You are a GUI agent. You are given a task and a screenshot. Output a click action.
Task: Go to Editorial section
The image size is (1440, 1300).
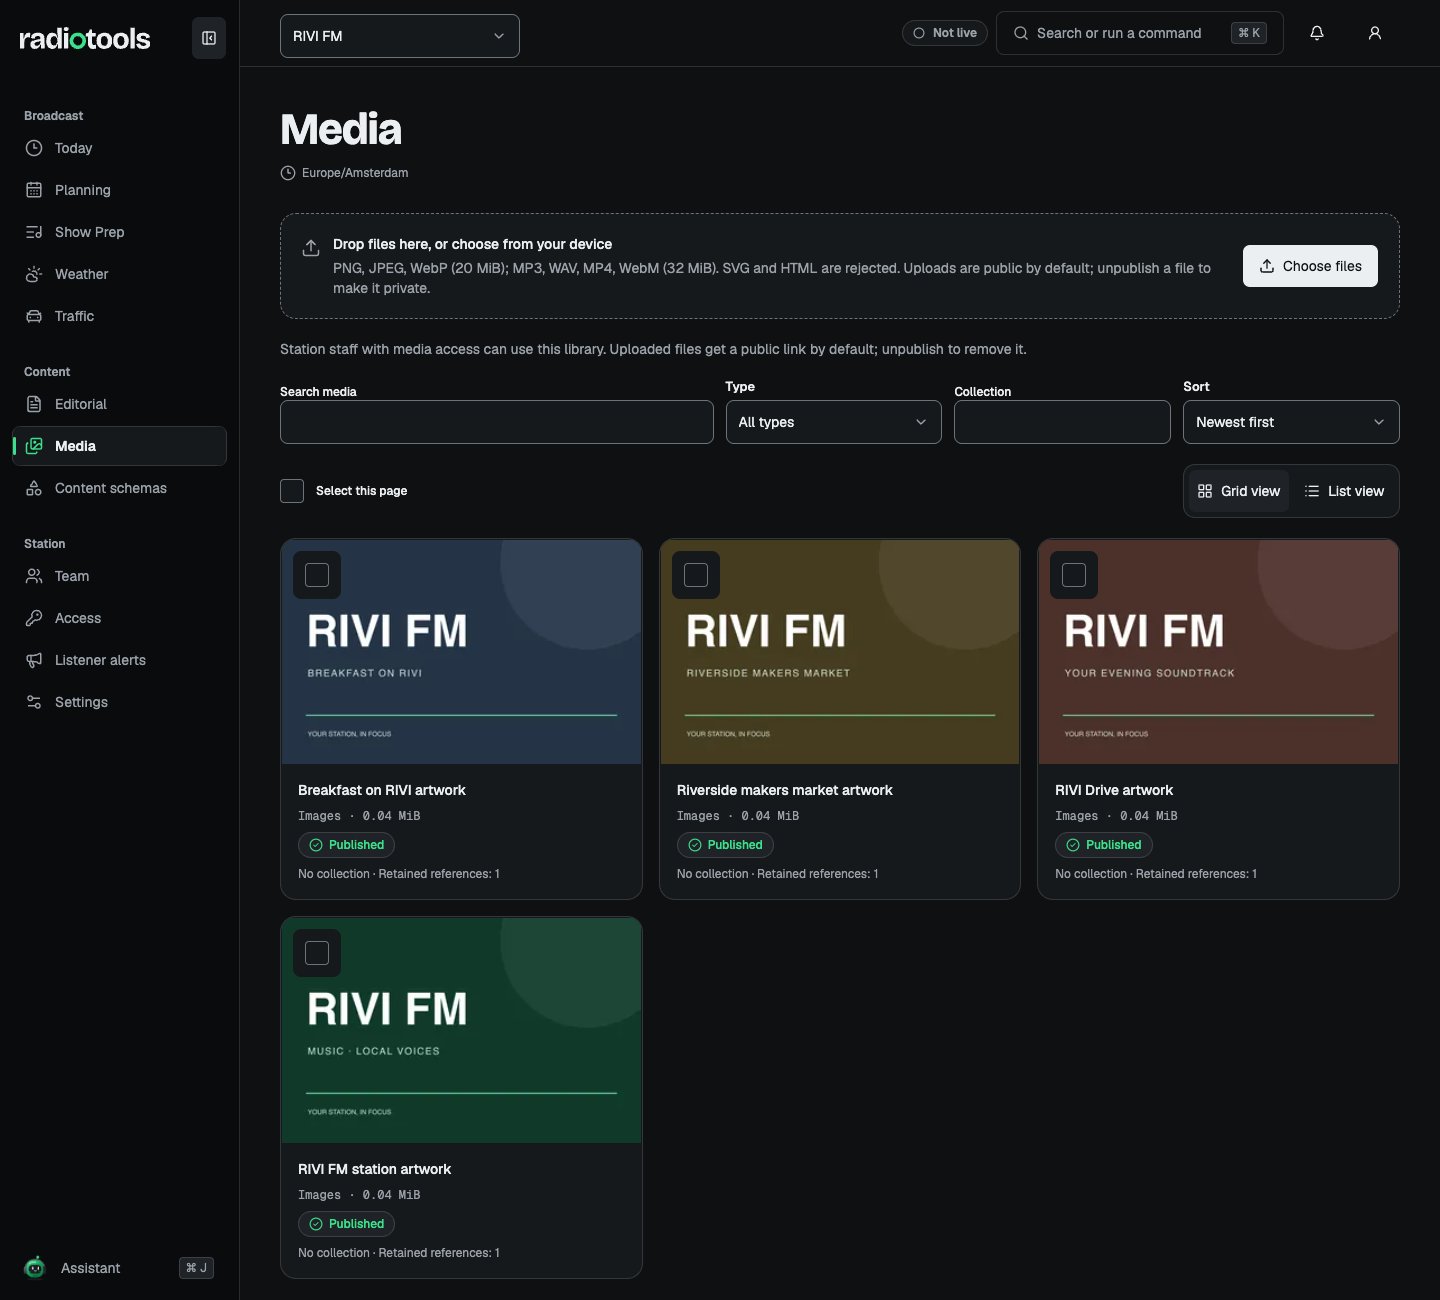pos(120,404)
